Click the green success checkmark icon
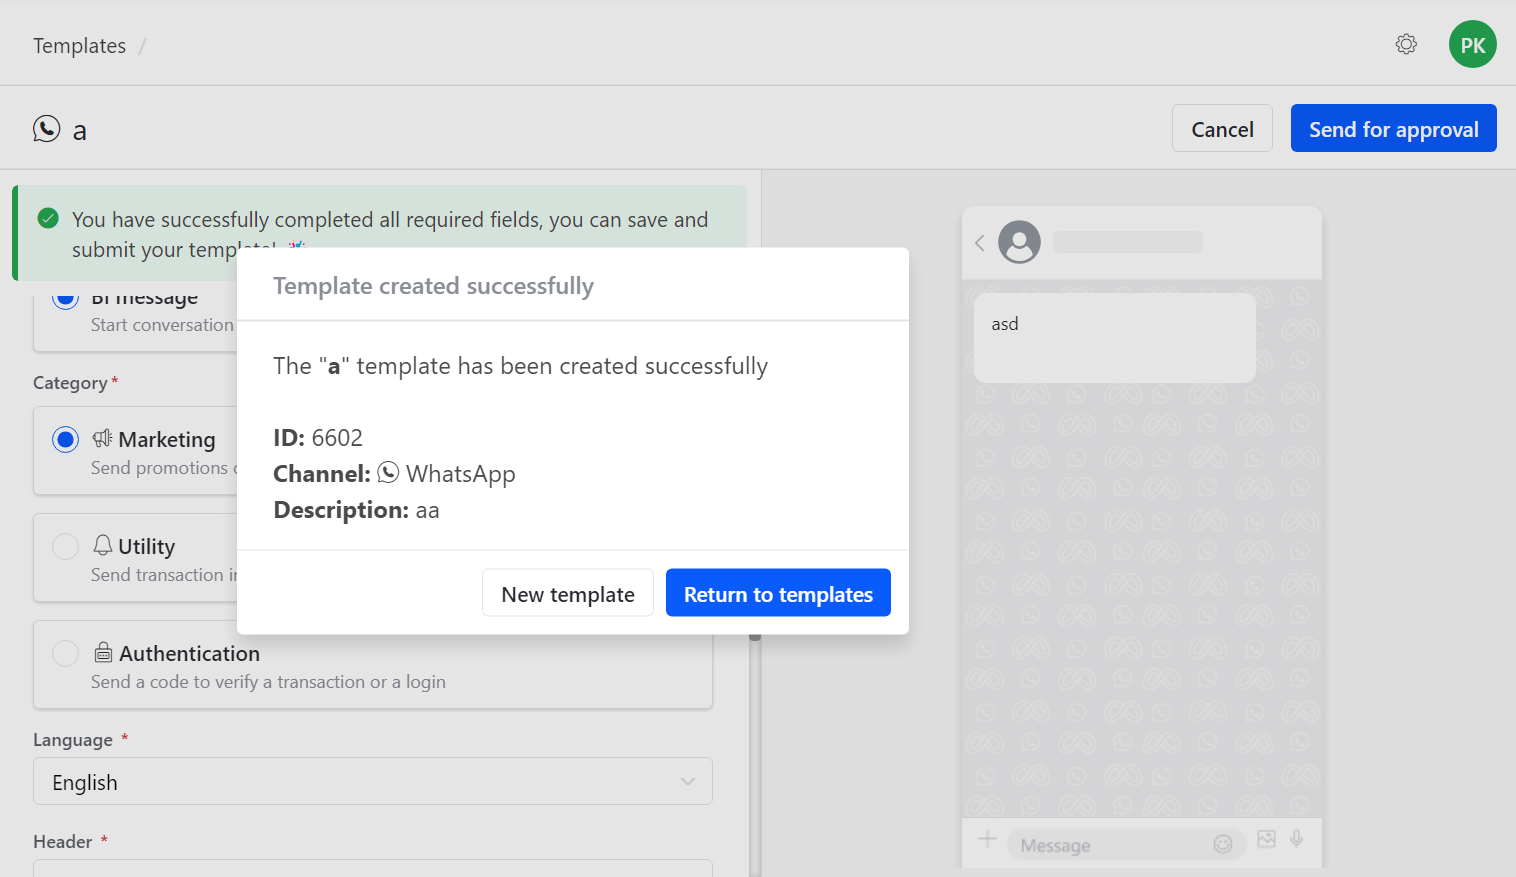This screenshot has width=1516, height=877. 48,218
